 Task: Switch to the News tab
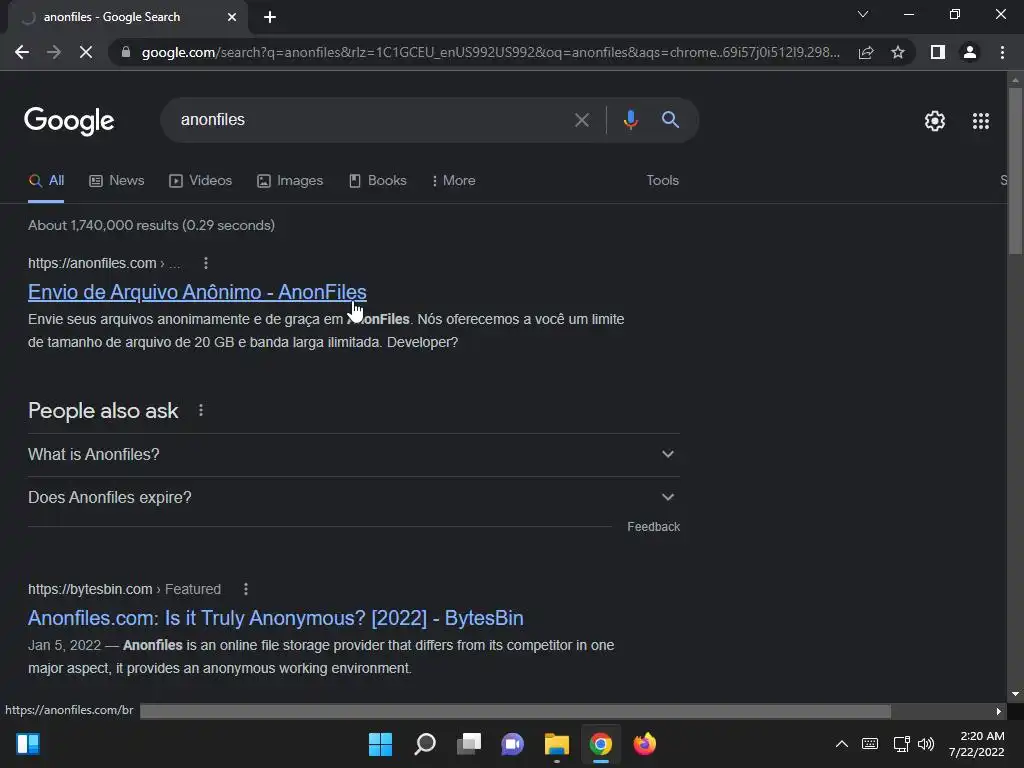pyautogui.click(x=116, y=181)
